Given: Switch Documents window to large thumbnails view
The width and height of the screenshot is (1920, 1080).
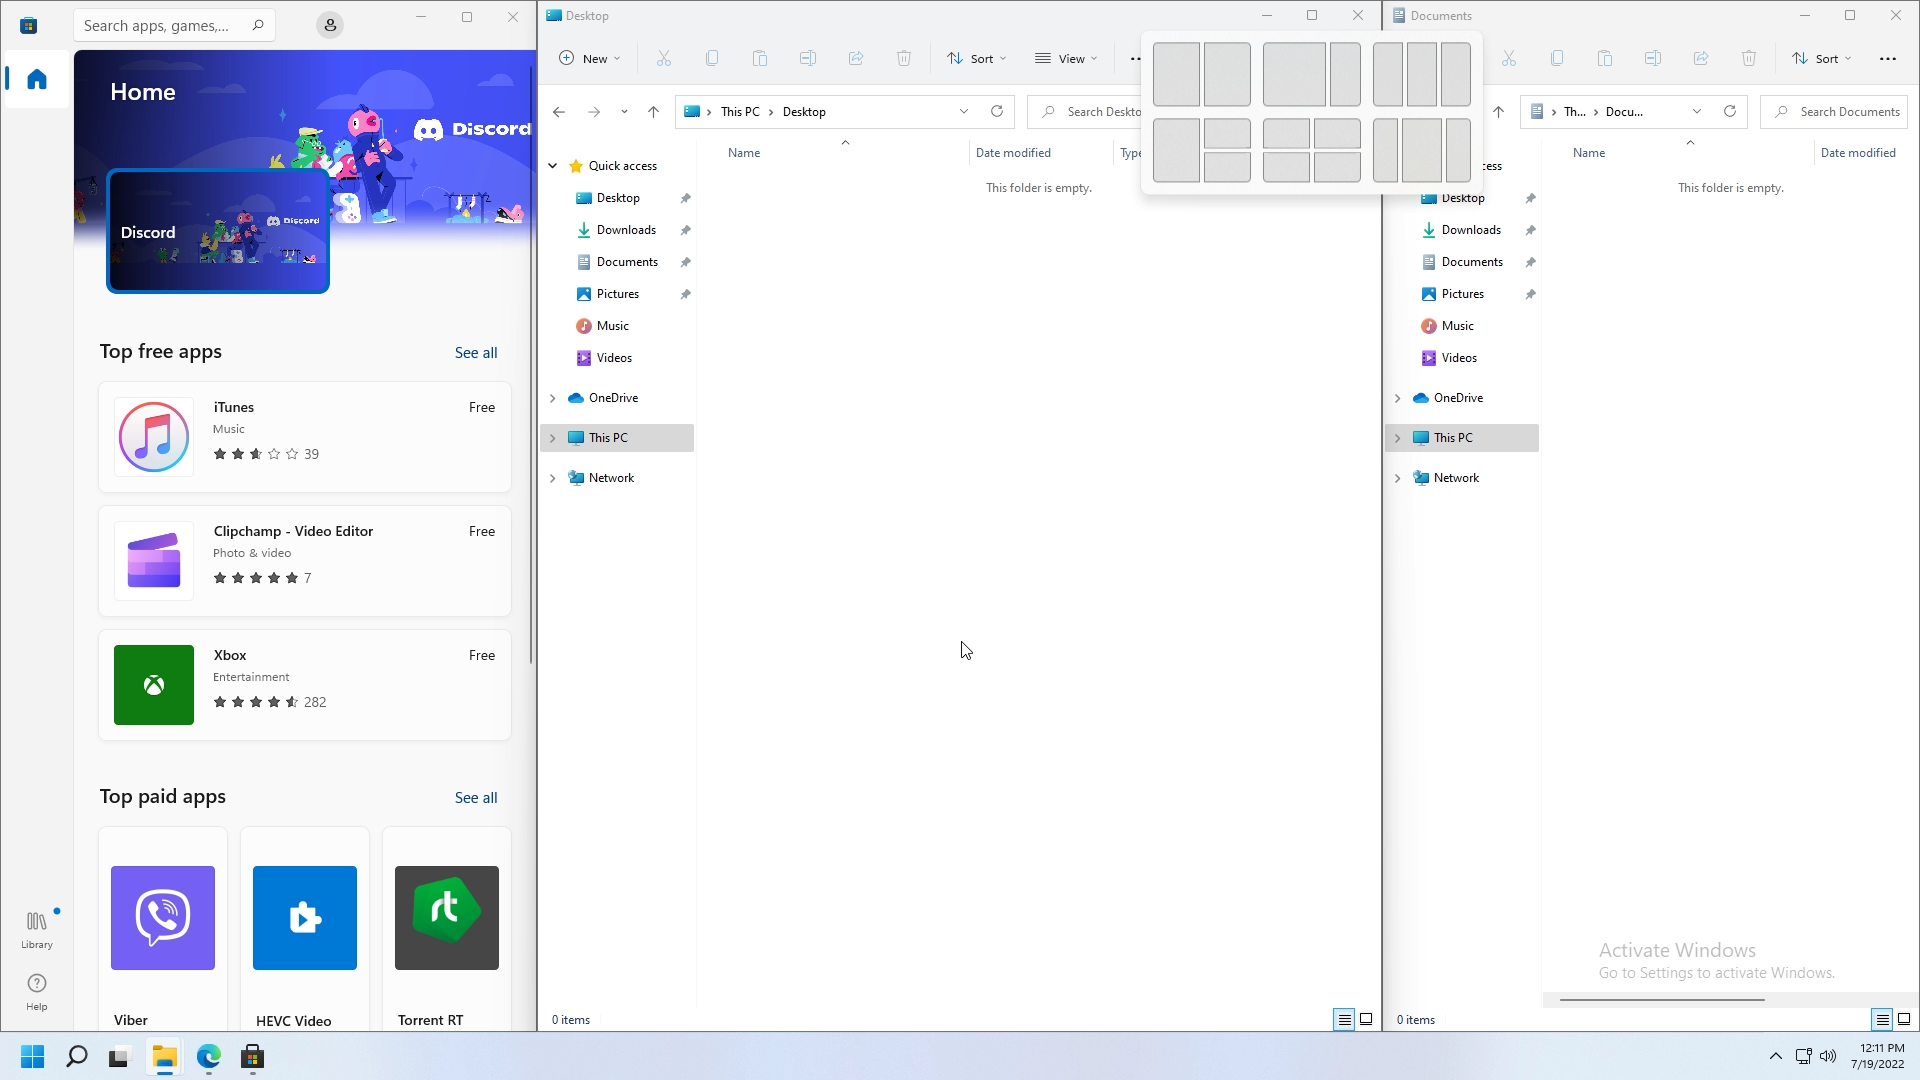Looking at the screenshot, I should pyautogui.click(x=1904, y=1020).
